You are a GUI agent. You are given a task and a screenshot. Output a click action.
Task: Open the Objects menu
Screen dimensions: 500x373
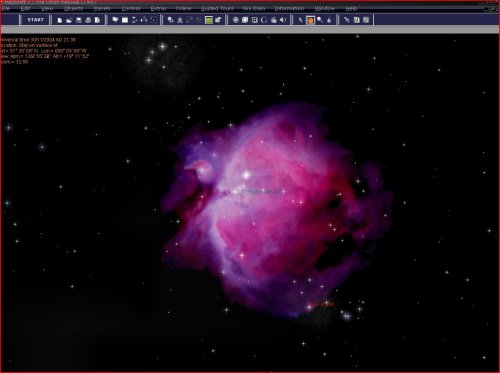point(73,8)
